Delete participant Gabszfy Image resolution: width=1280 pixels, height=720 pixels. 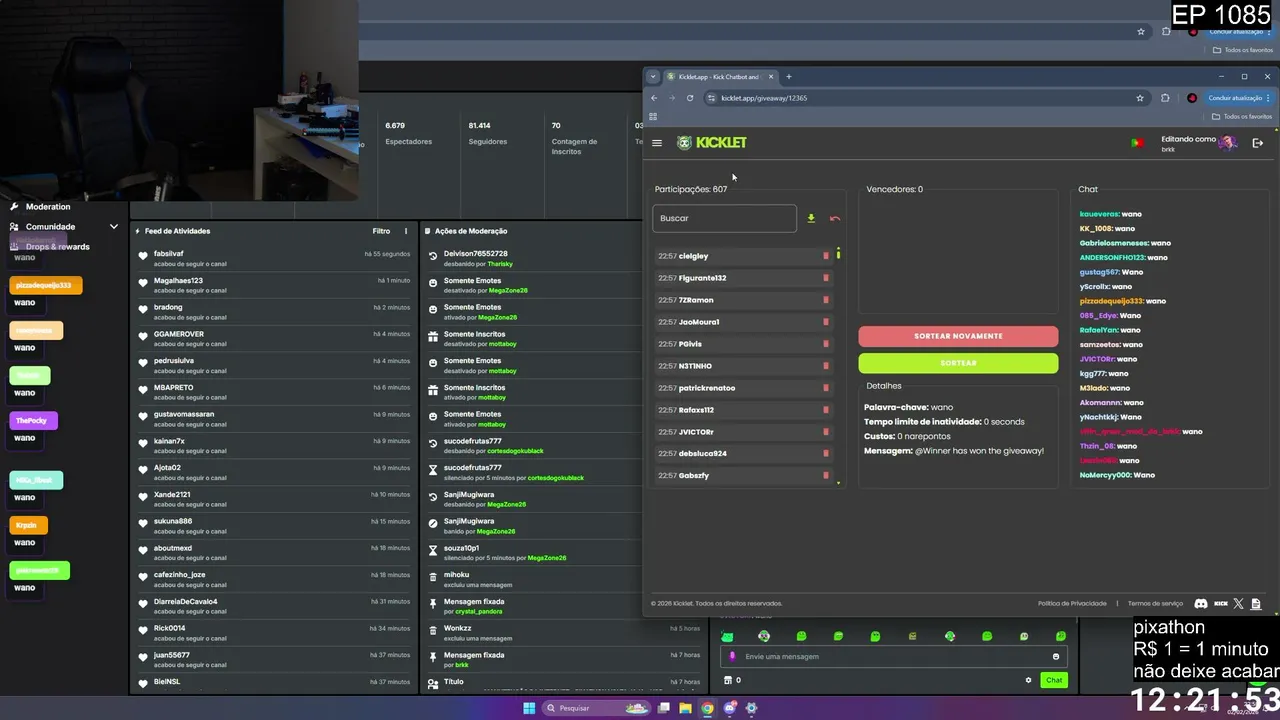point(826,475)
